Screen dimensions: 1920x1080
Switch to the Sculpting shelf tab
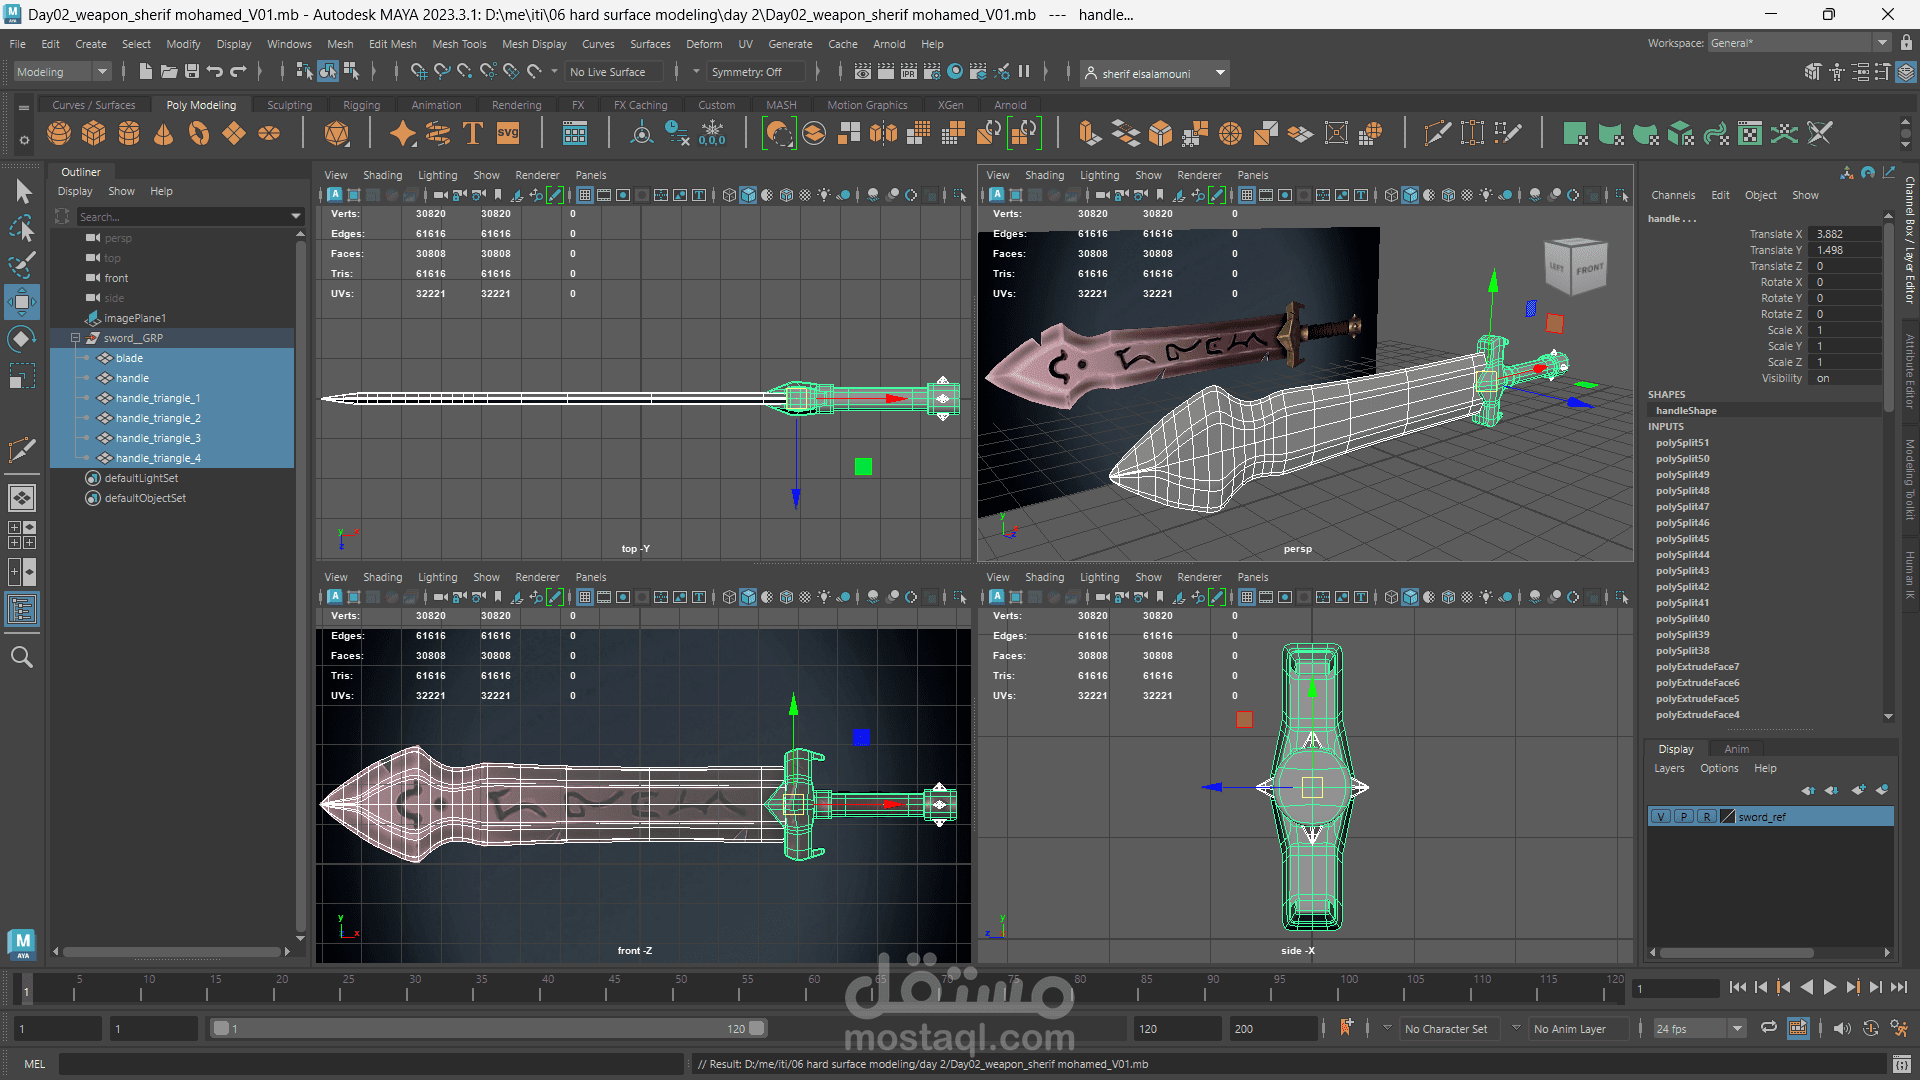tap(289, 105)
